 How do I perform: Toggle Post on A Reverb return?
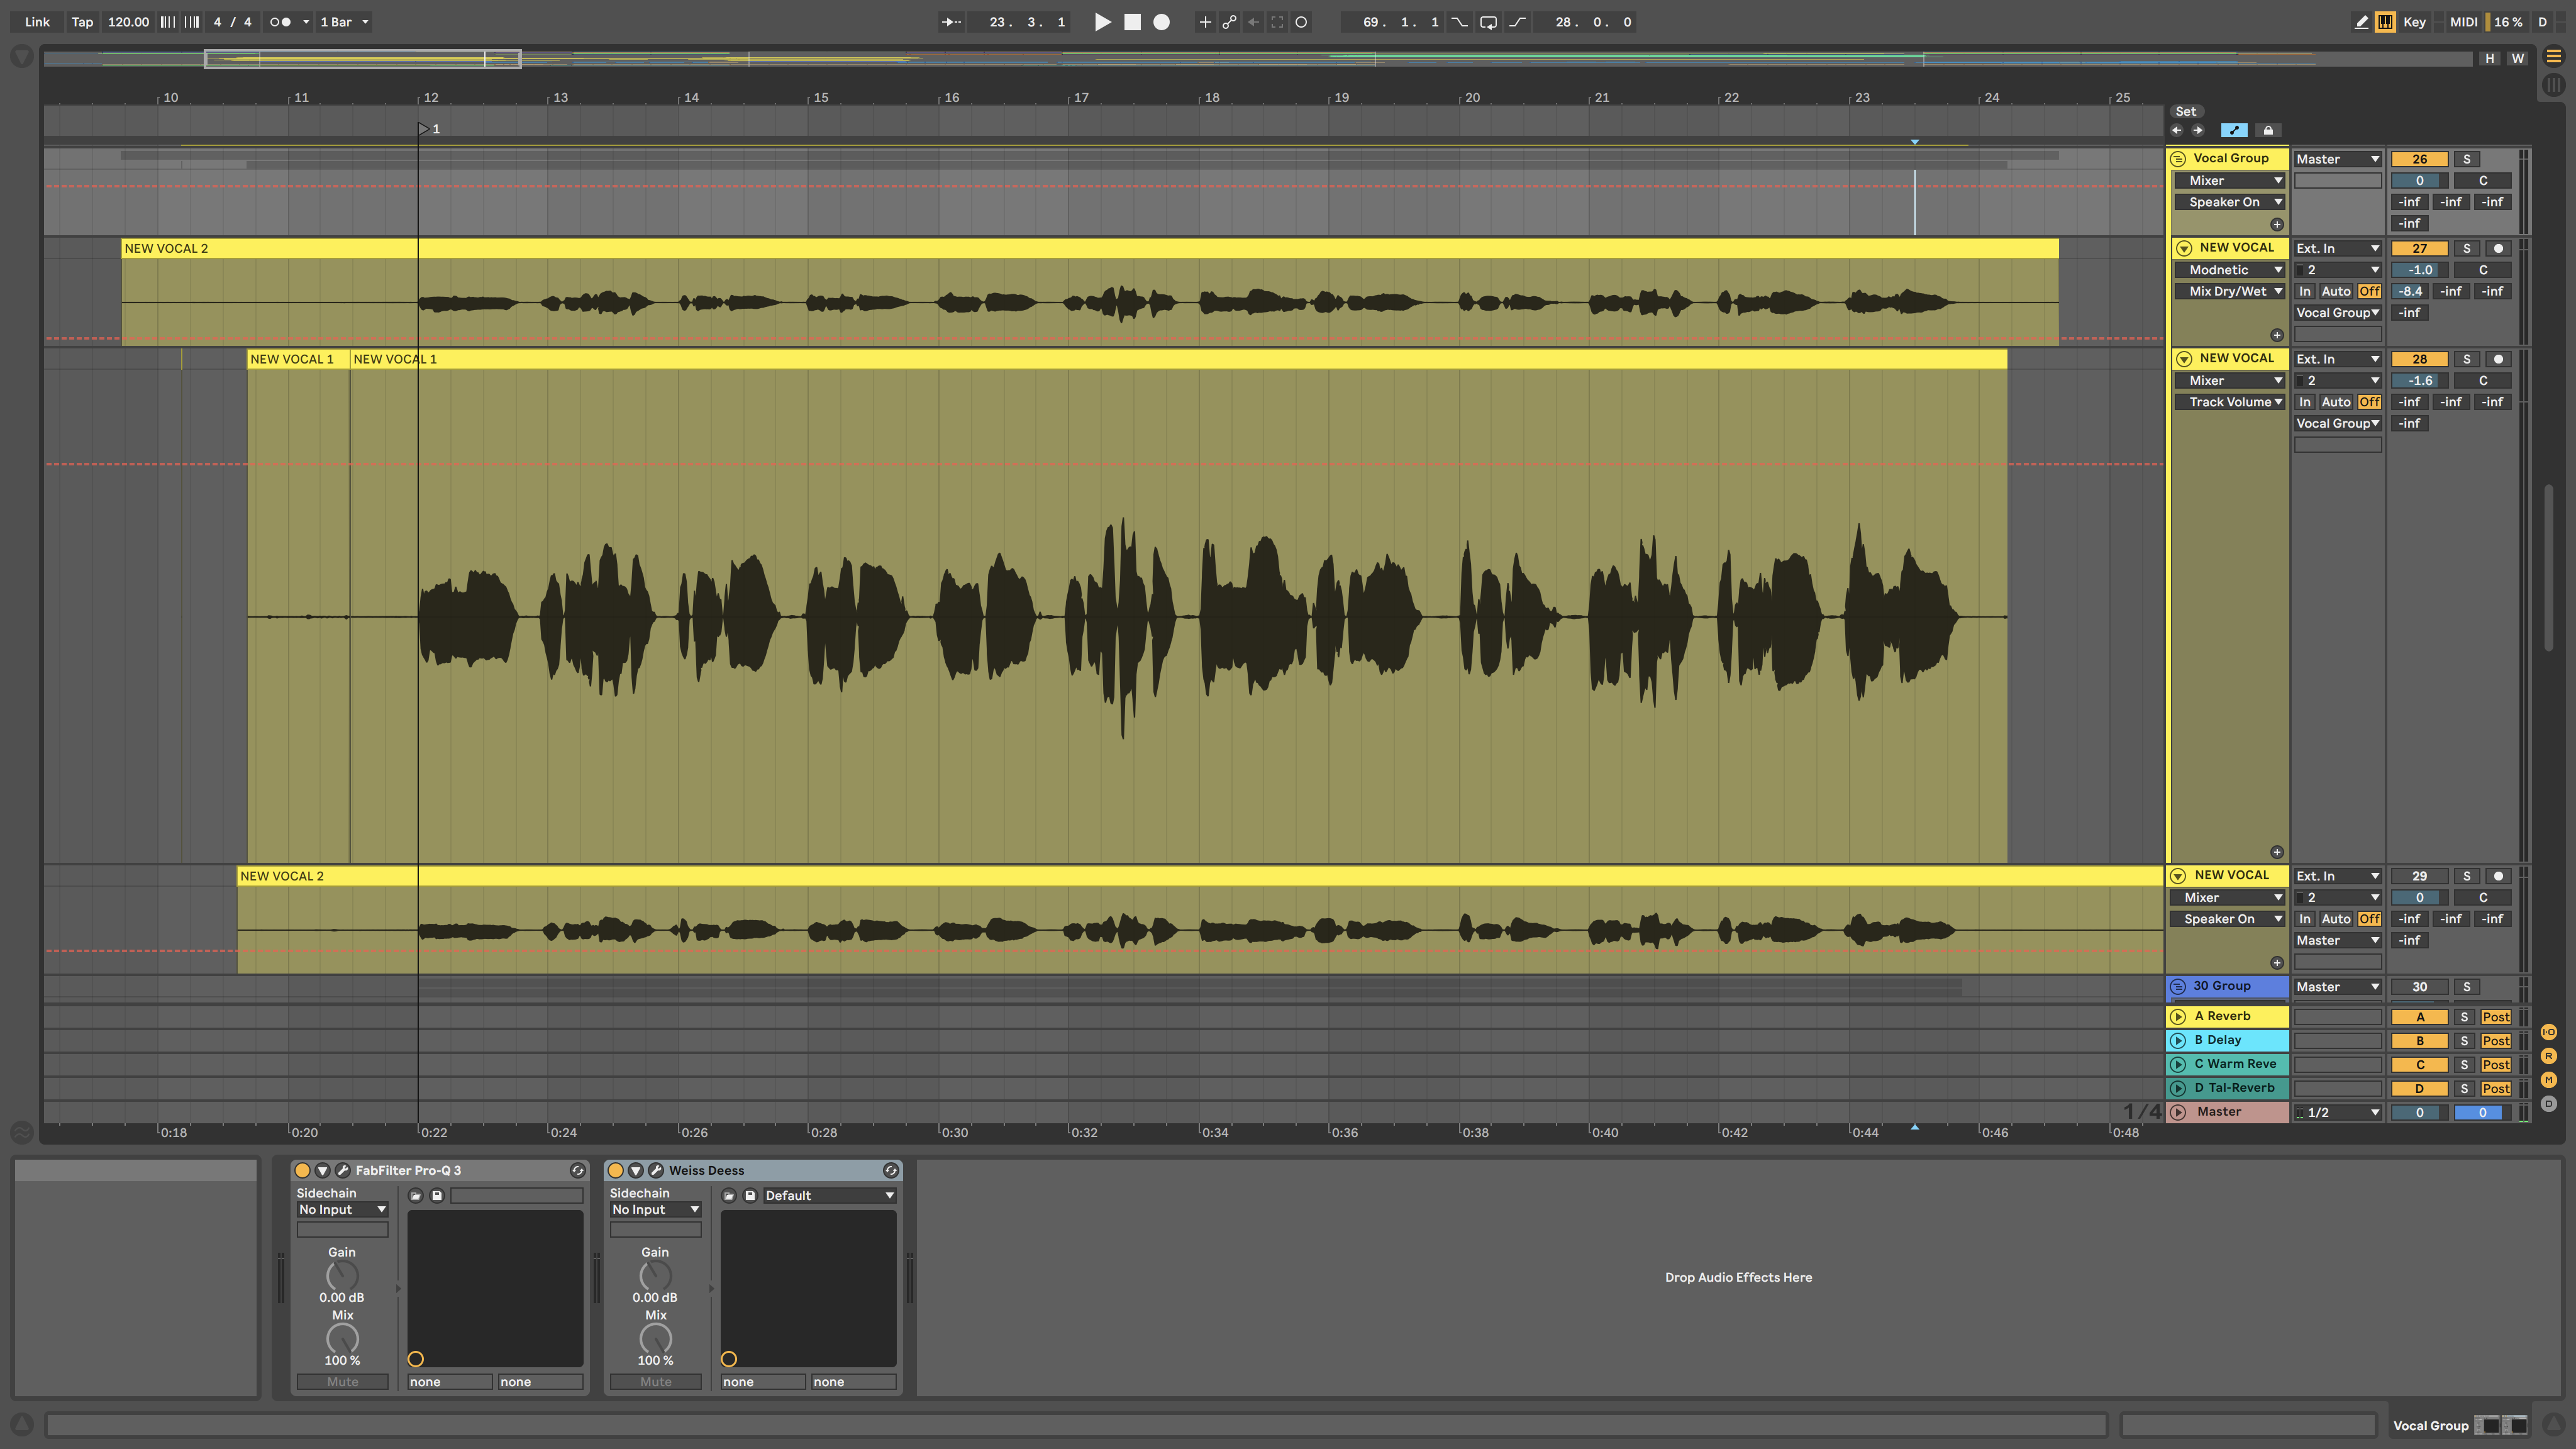pyautogui.click(x=2495, y=1017)
